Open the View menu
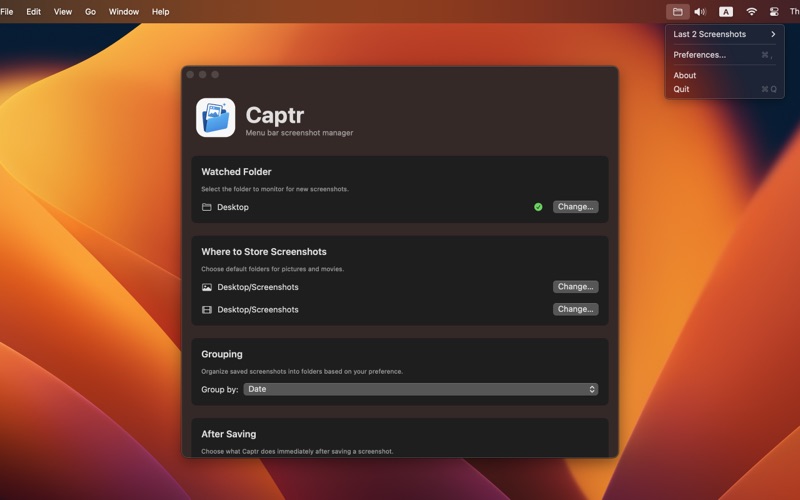800x500 pixels. coord(63,12)
